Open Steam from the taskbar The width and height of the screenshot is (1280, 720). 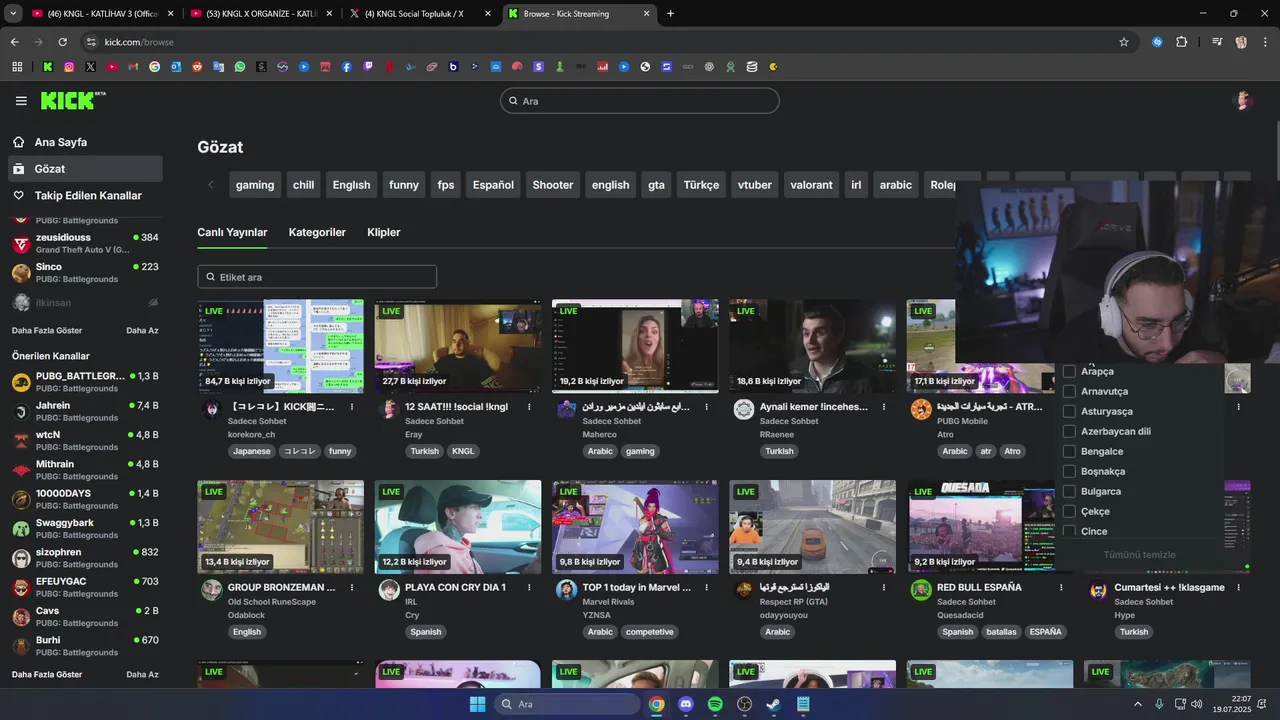tap(774, 704)
